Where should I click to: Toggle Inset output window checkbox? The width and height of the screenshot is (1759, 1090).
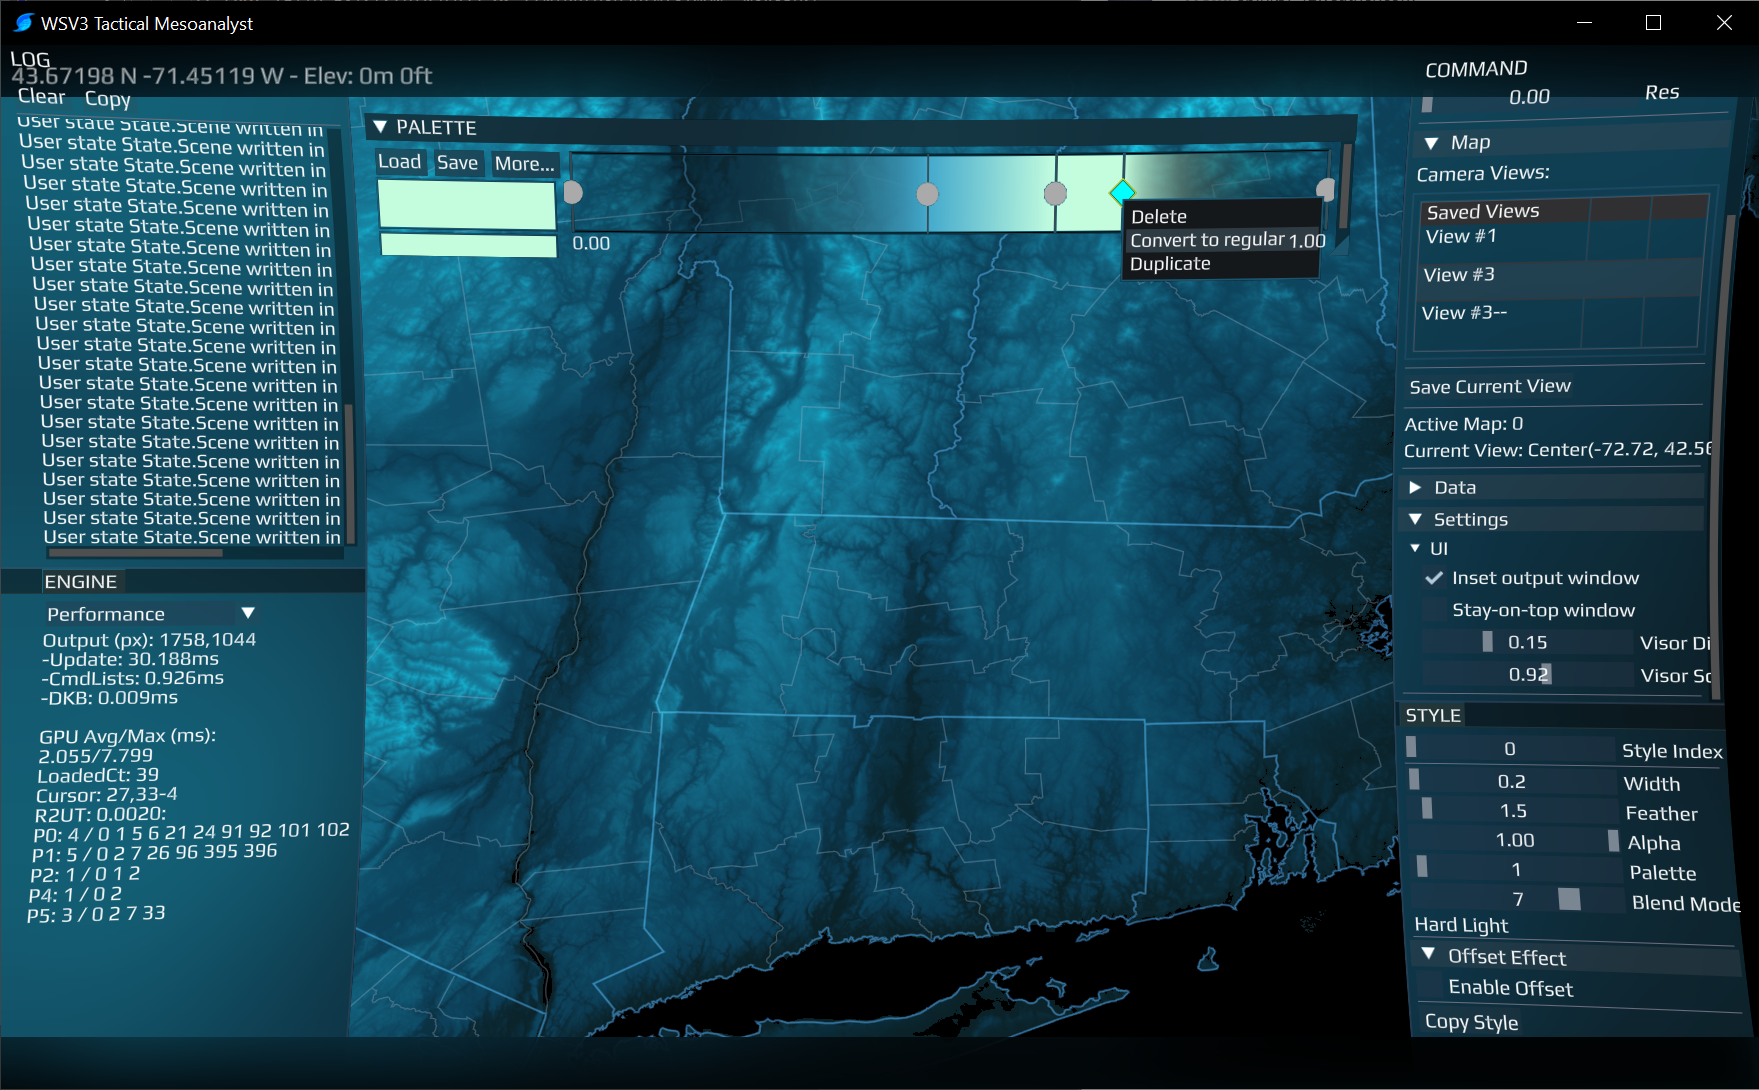[1434, 578]
